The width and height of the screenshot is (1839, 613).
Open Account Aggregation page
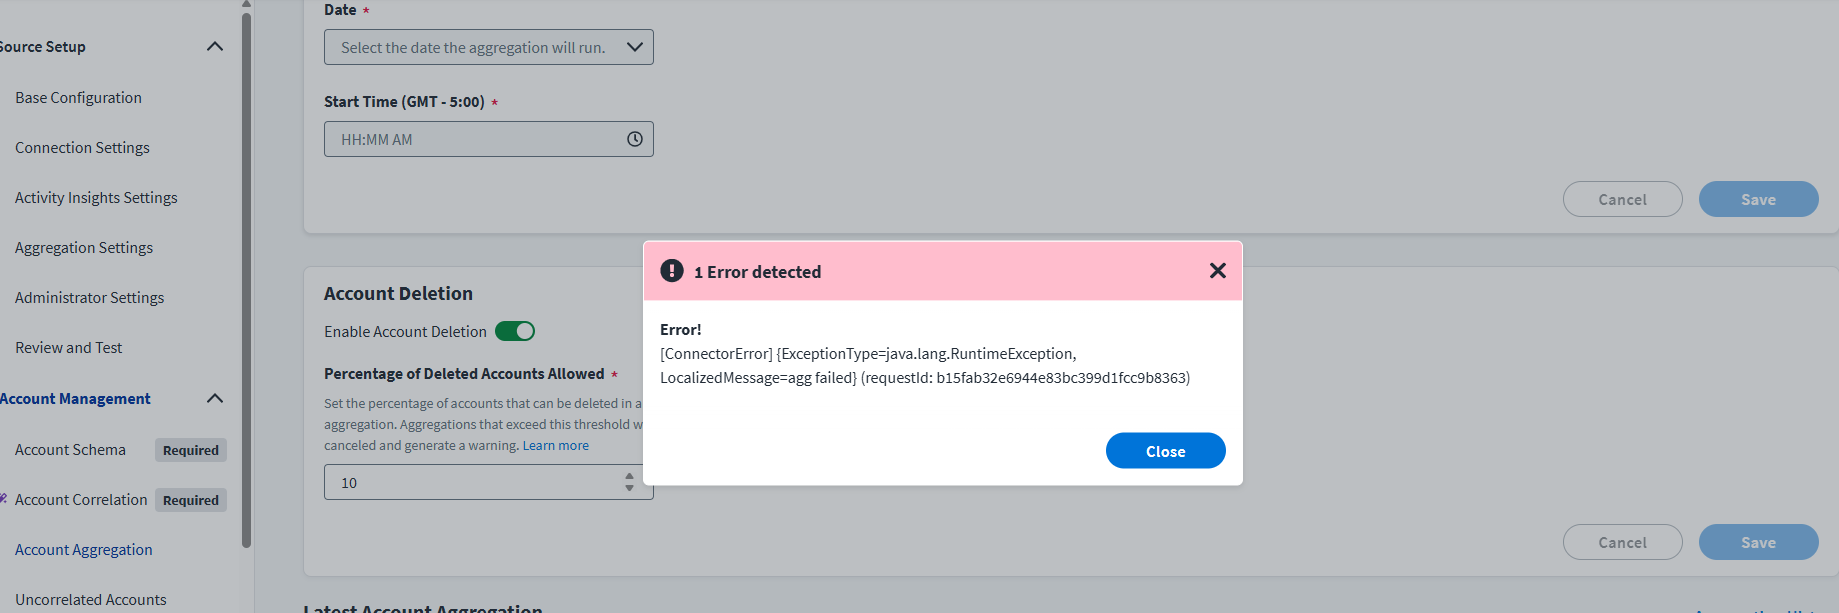point(84,550)
